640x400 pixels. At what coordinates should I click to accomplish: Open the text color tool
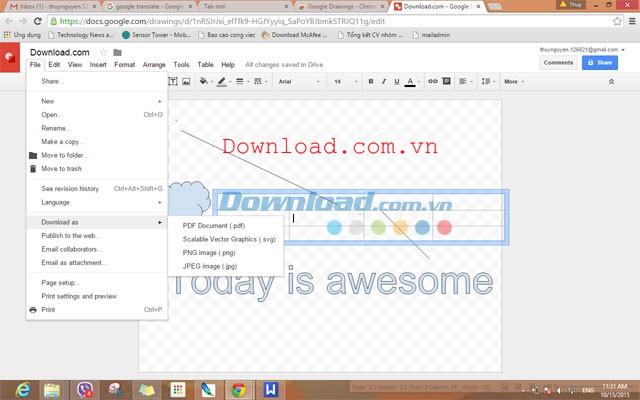coord(412,82)
